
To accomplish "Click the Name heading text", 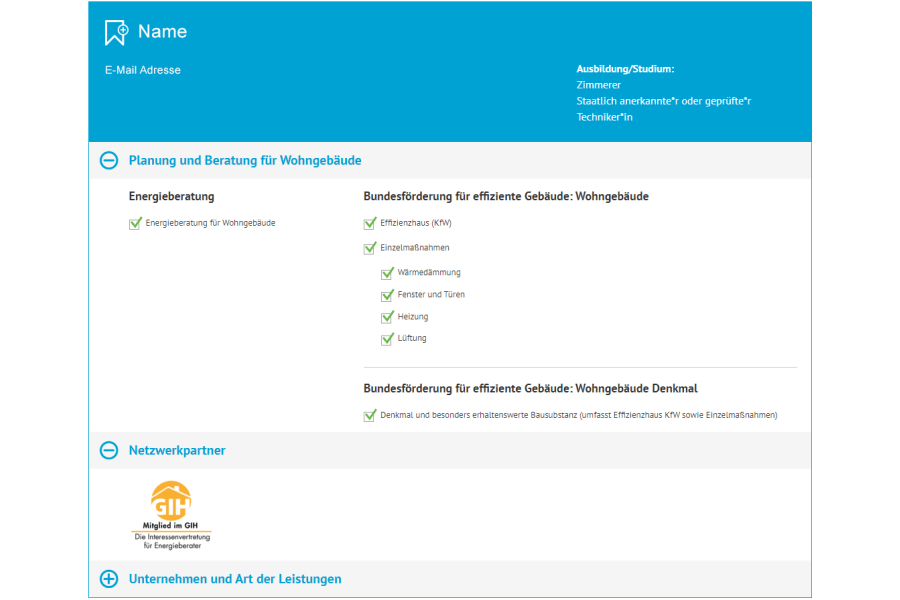I will tap(162, 32).
